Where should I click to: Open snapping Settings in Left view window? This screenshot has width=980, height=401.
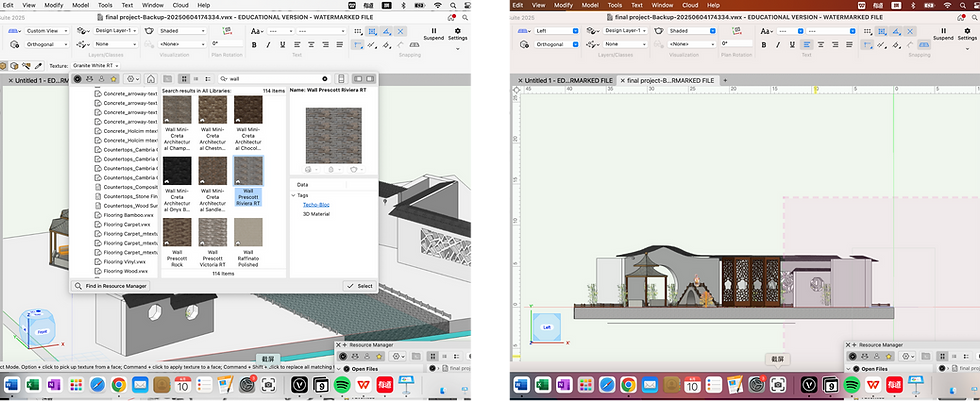pos(968,34)
